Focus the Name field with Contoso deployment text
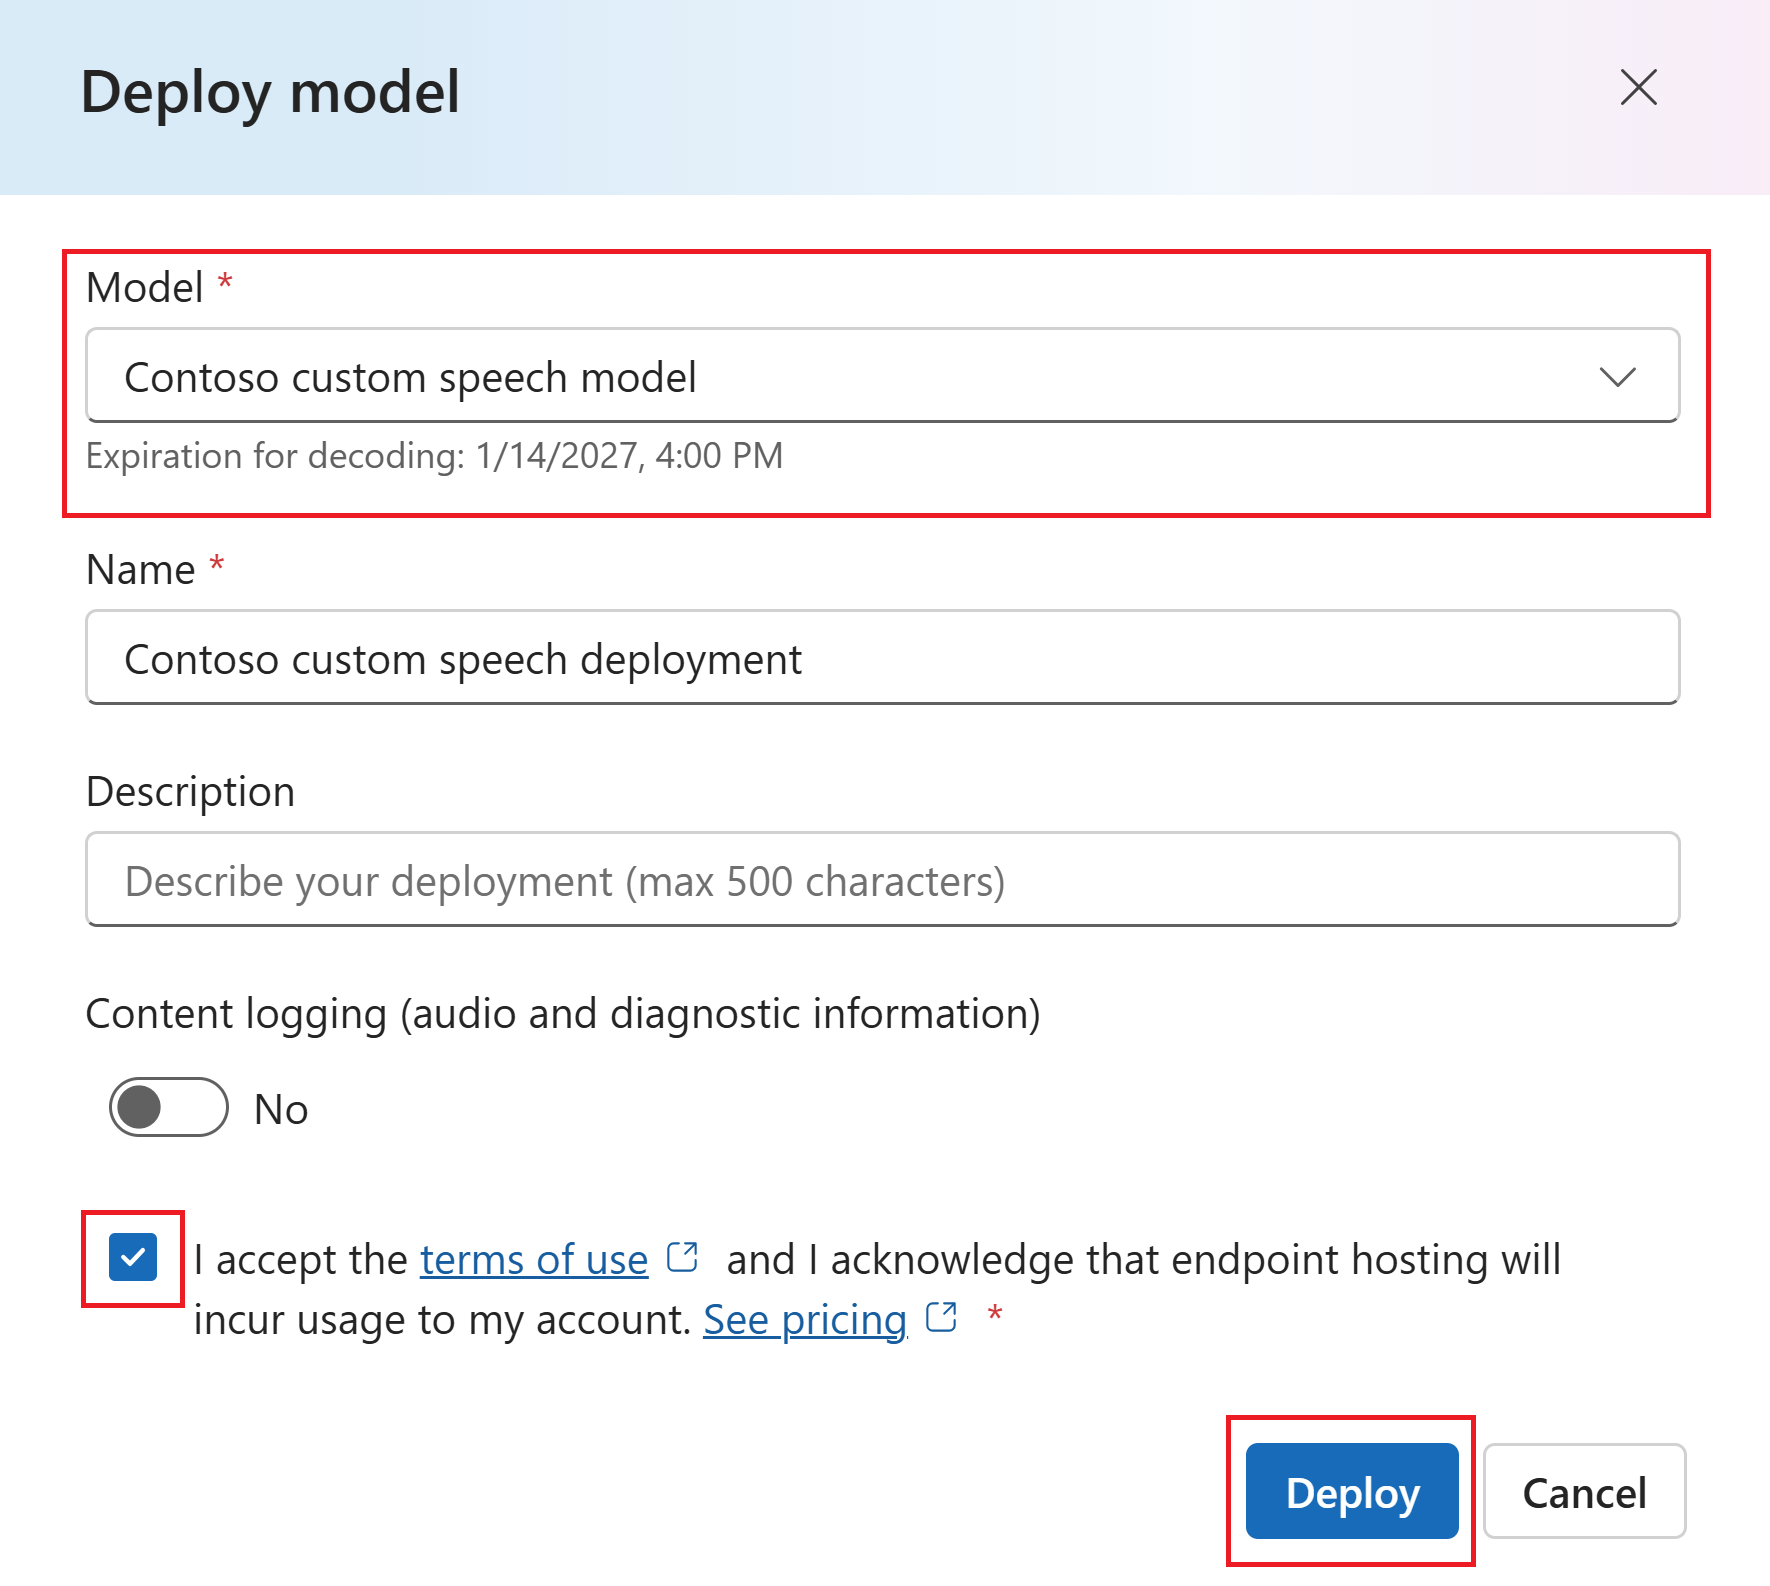1770x1586 pixels. (882, 658)
